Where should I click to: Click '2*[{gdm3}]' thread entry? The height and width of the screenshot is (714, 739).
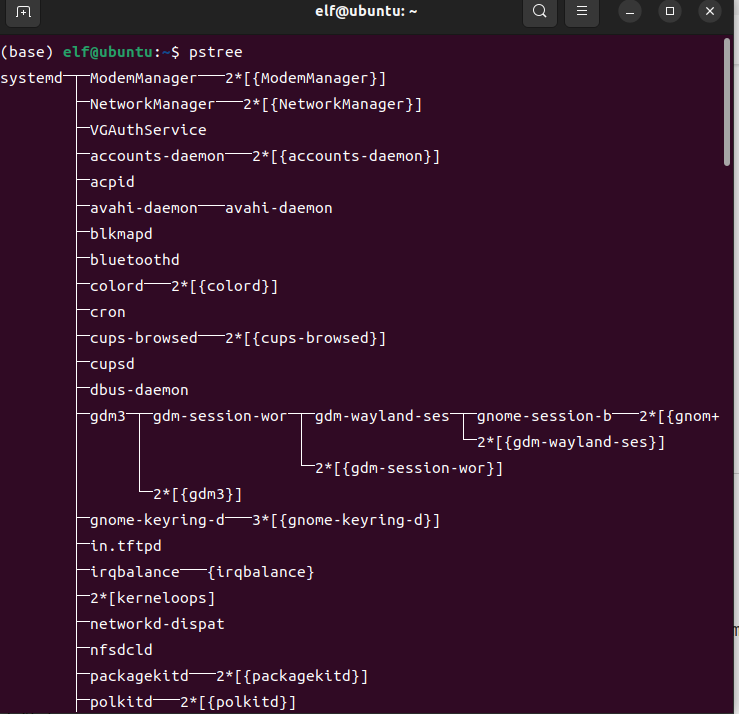tap(197, 494)
